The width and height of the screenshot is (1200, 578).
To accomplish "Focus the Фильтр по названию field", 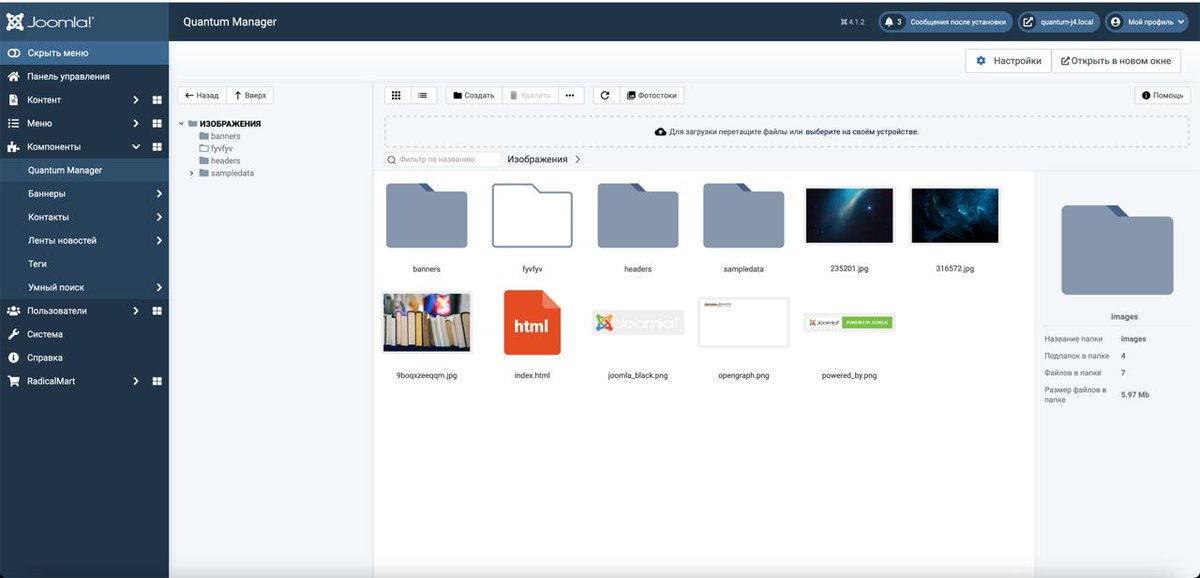I will [x=444, y=159].
